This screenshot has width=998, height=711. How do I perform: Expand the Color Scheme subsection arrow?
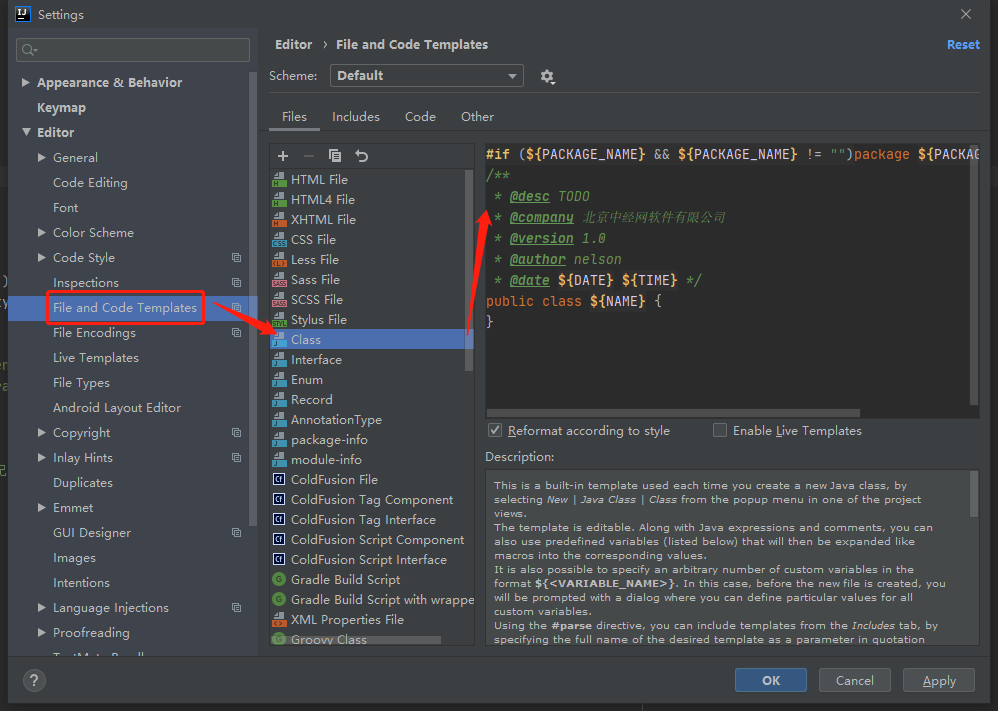(41, 233)
